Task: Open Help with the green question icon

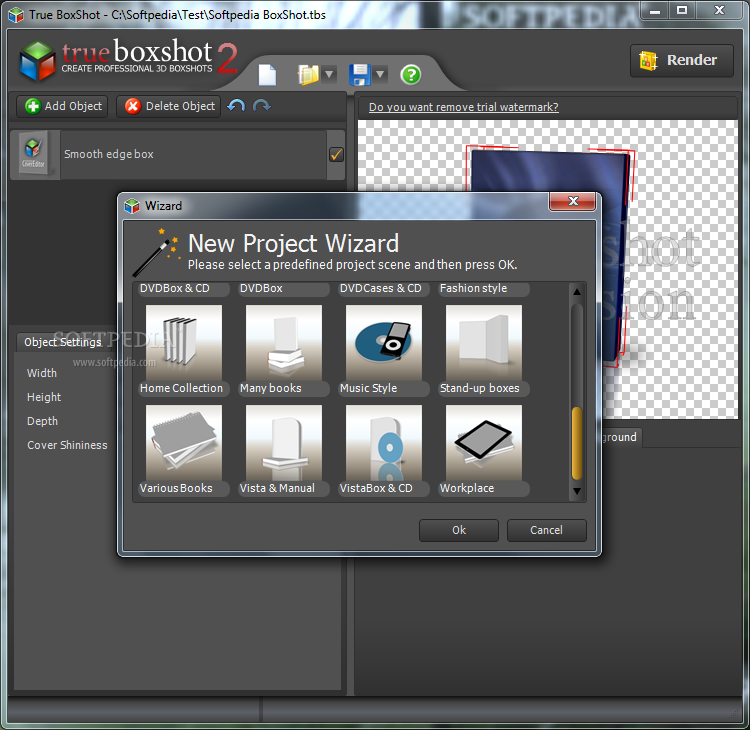Action: pos(411,75)
